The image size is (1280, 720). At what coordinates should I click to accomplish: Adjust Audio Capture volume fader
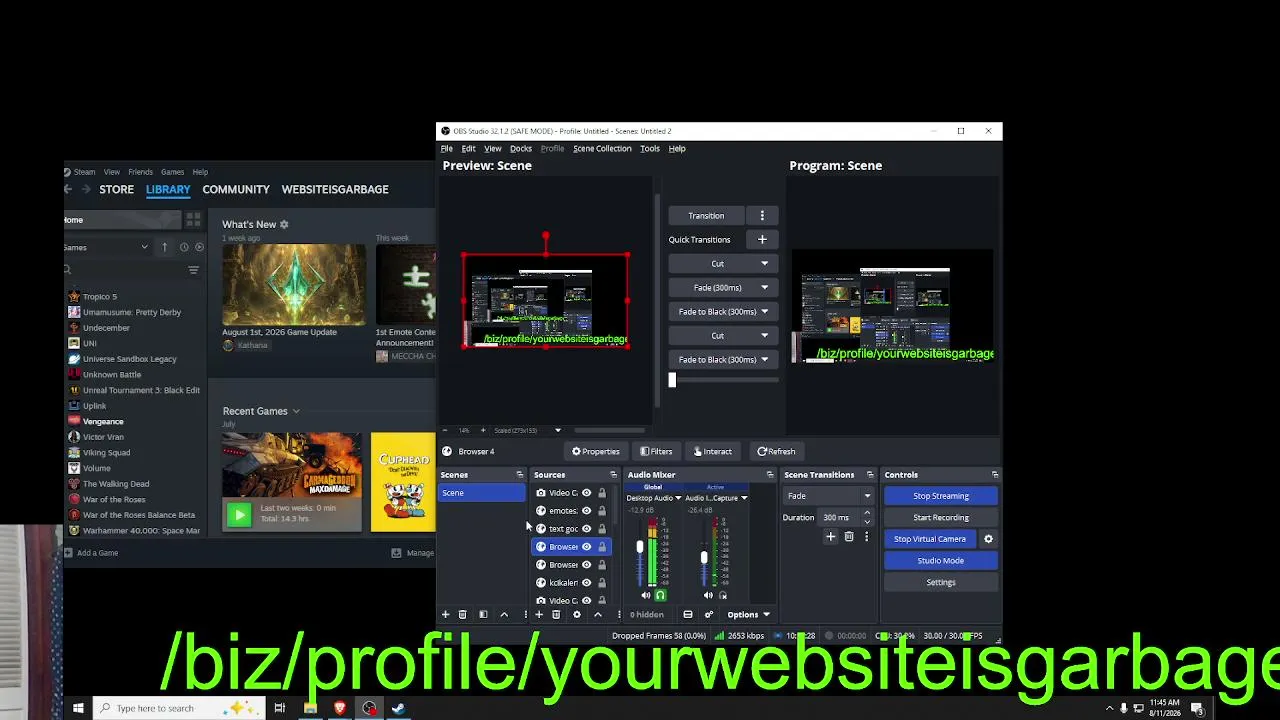(704, 557)
